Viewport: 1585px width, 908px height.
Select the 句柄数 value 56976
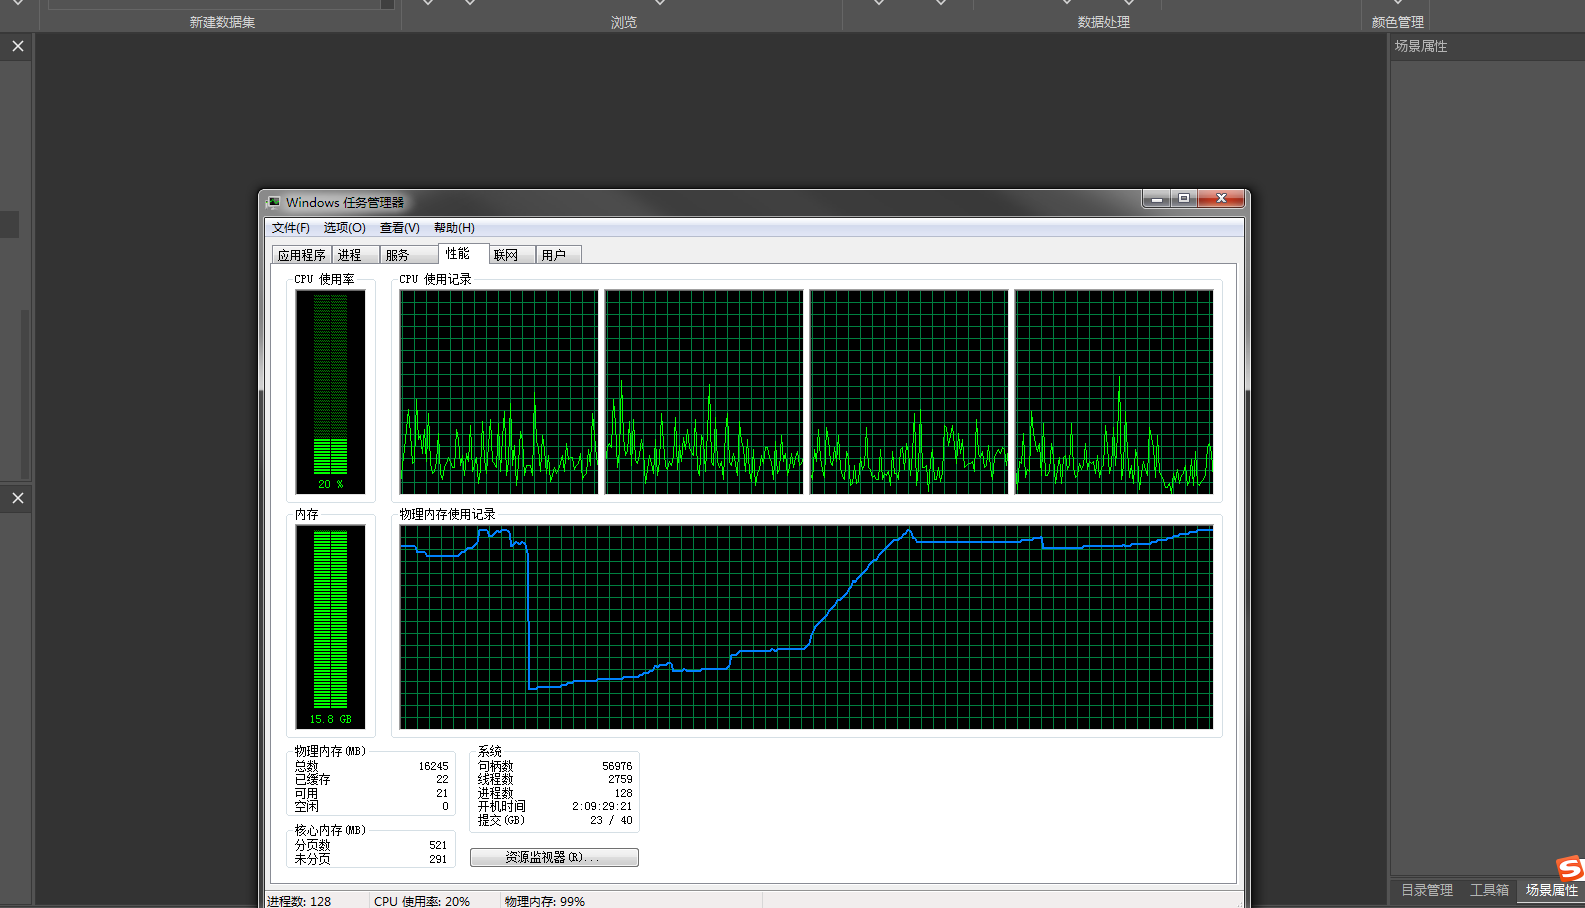click(617, 767)
